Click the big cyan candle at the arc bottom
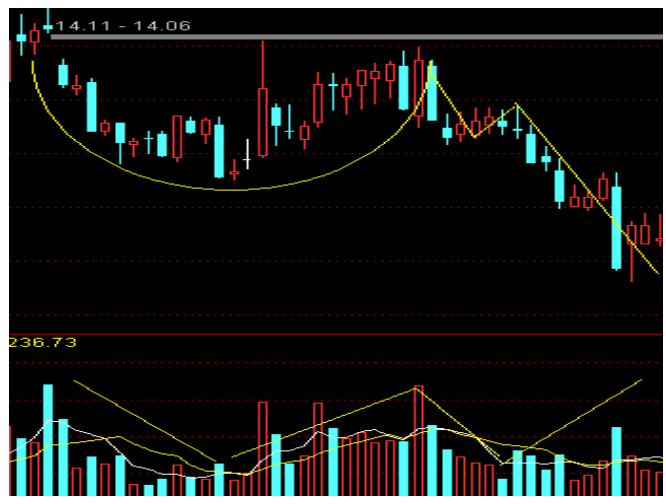 coord(219,150)
